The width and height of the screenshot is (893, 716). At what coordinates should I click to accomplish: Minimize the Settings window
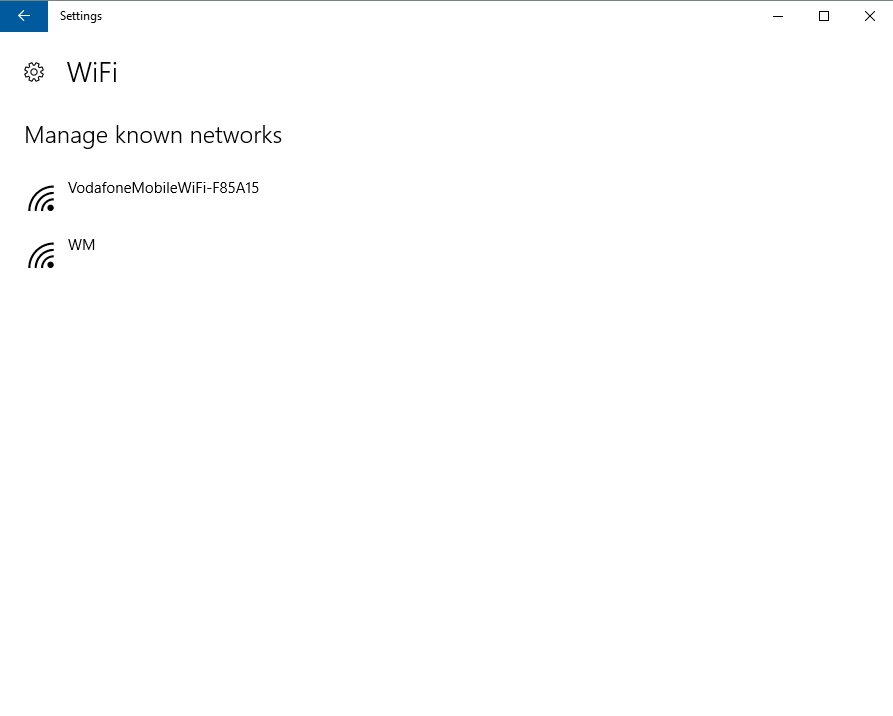click(x=777, y=16)
